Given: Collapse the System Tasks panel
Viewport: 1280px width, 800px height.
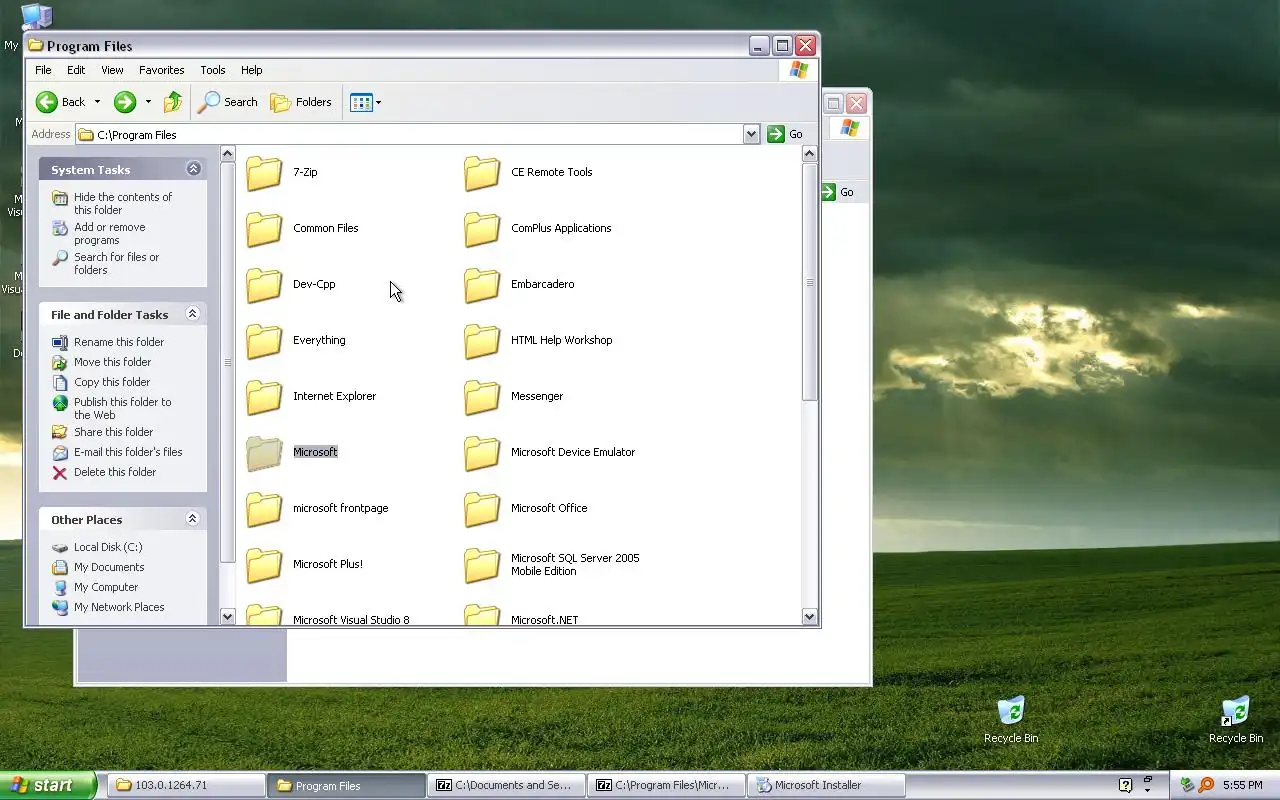Looking at the screenshot, I should [x=193, y=169].
